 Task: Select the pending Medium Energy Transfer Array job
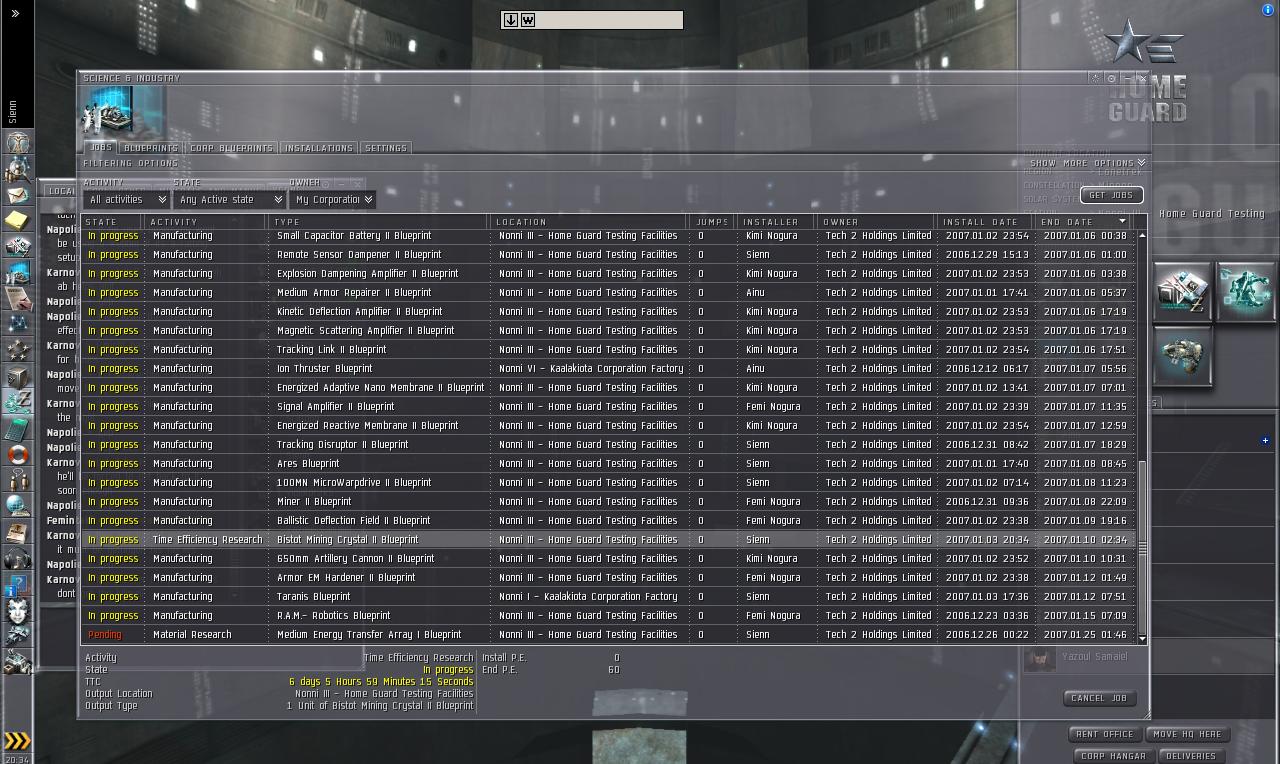point(609,635)
